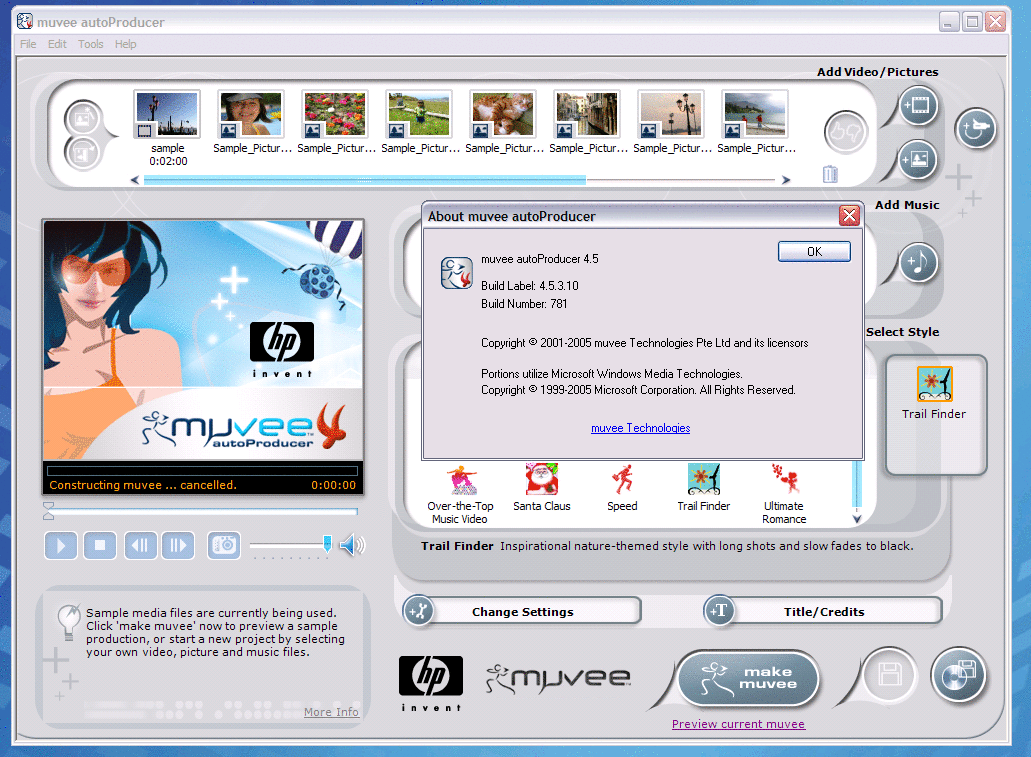
Task: Click the Change Settings button
Action: (522, 611)
